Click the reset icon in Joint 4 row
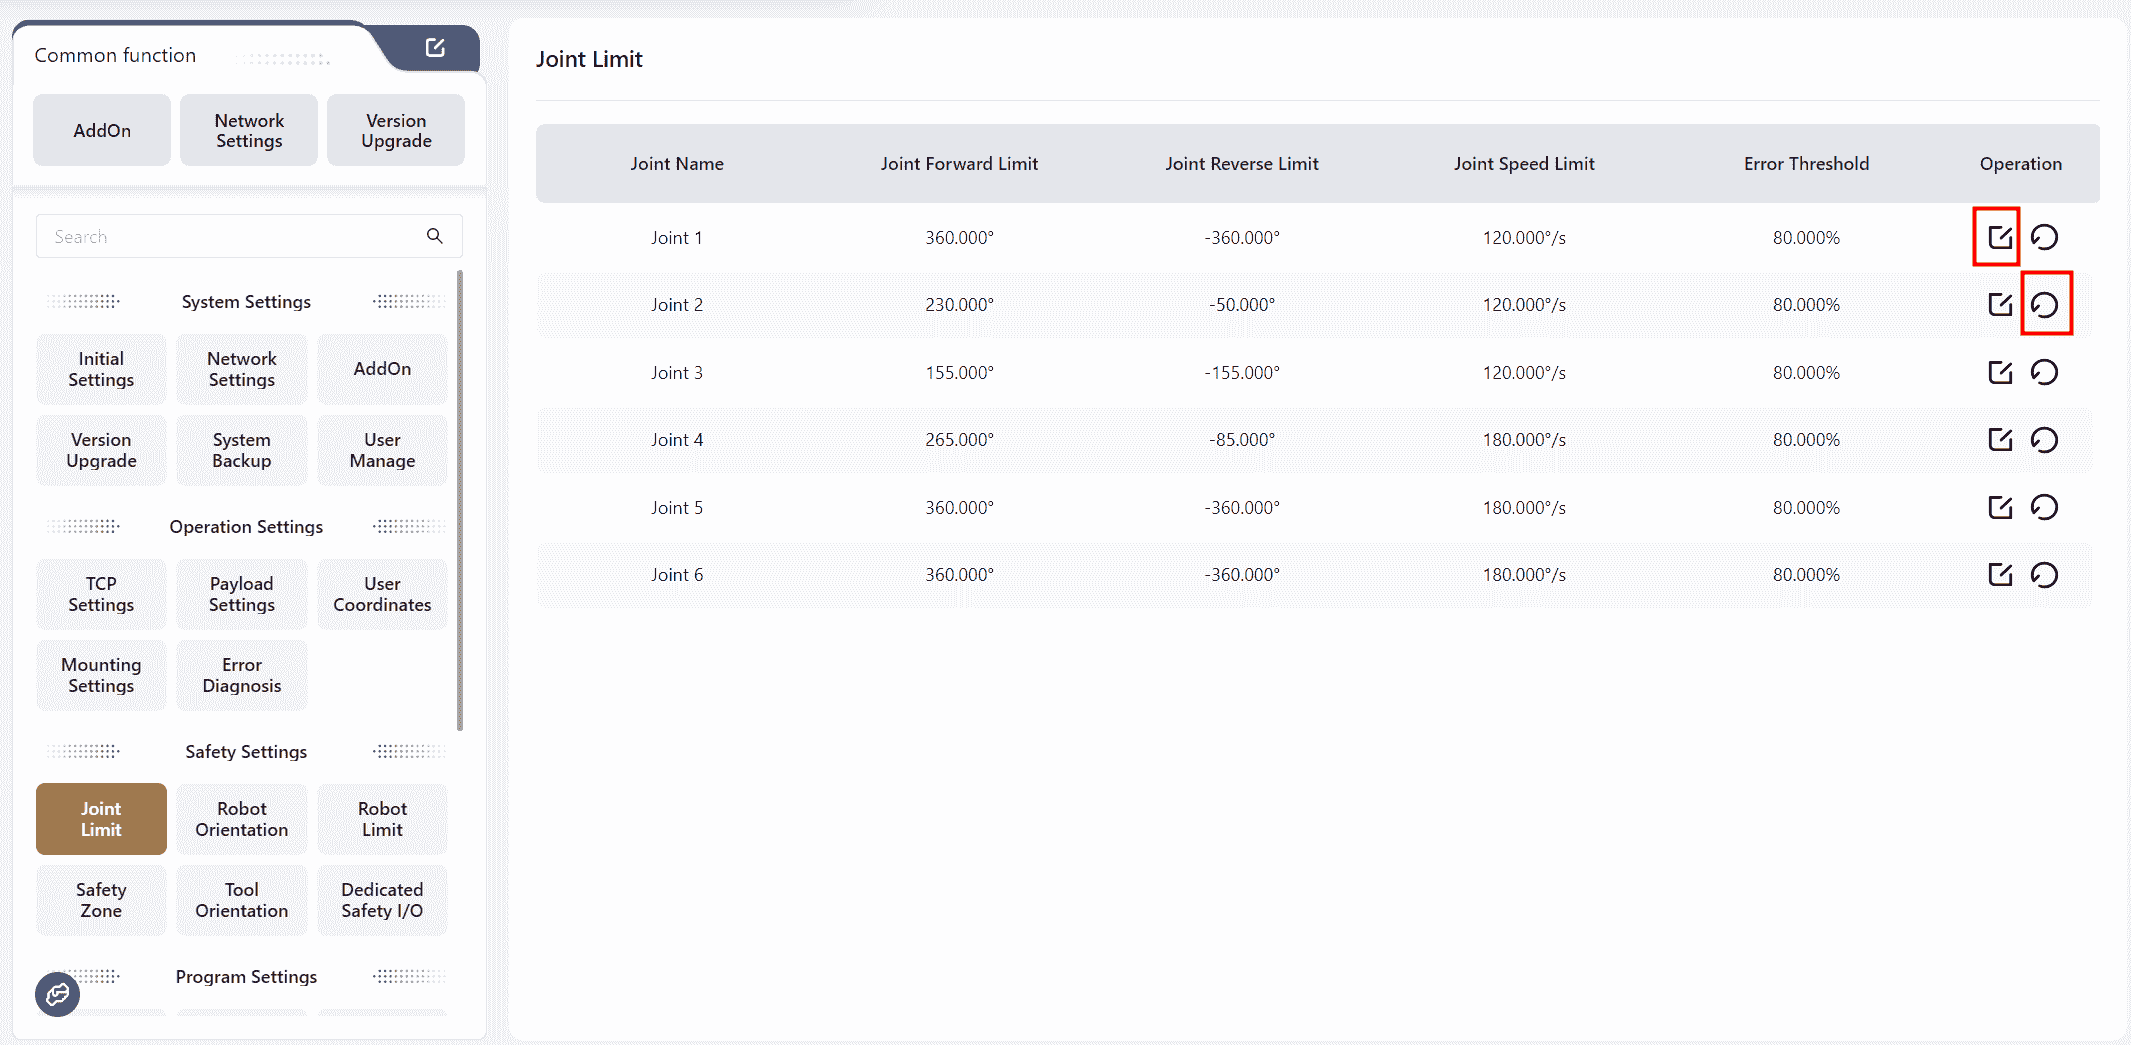Screen dimensions: 2131x1045 pyautogui.click(x=2044, y=440)
